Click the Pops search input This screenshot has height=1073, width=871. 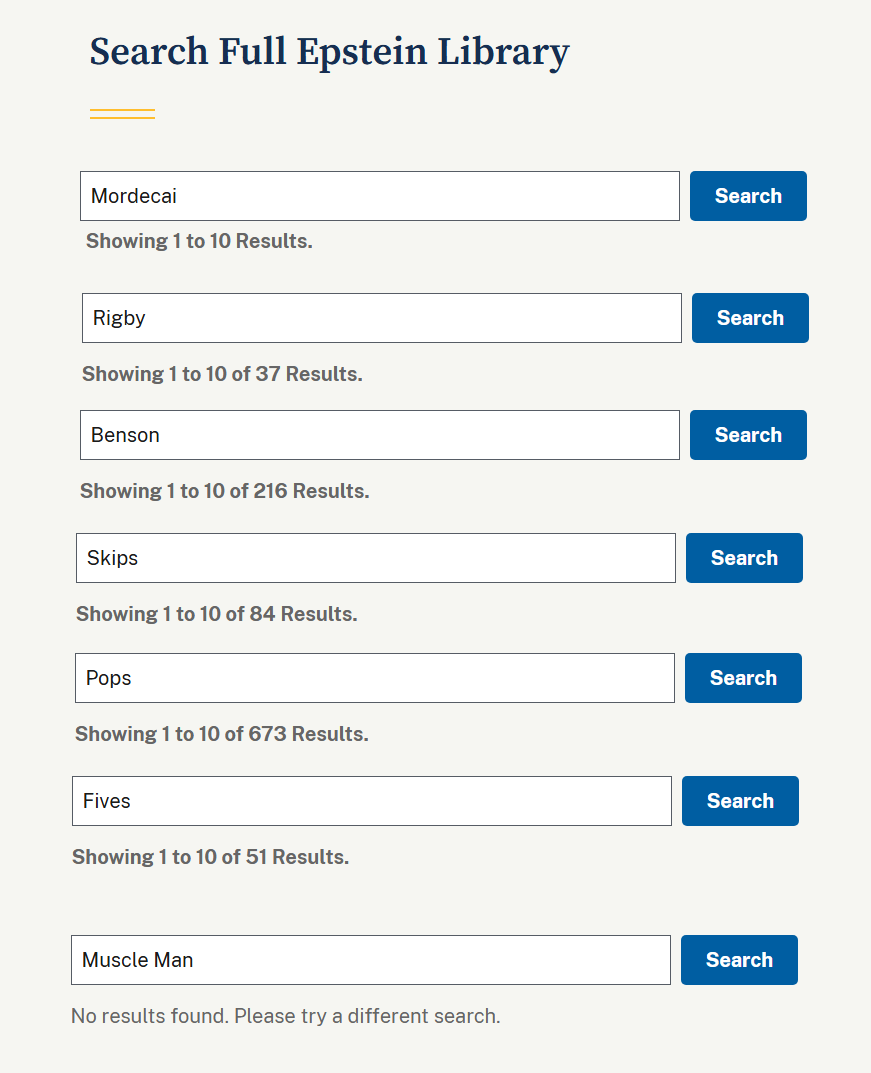click(x=375, y=678)
